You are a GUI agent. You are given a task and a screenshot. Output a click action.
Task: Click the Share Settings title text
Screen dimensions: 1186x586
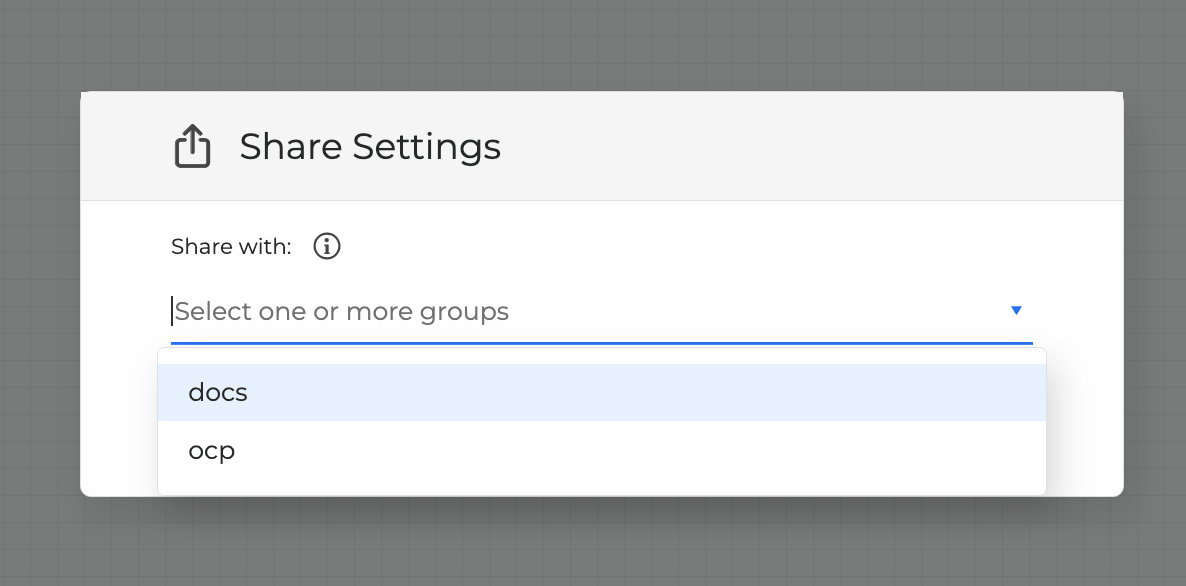pos(370,147)
